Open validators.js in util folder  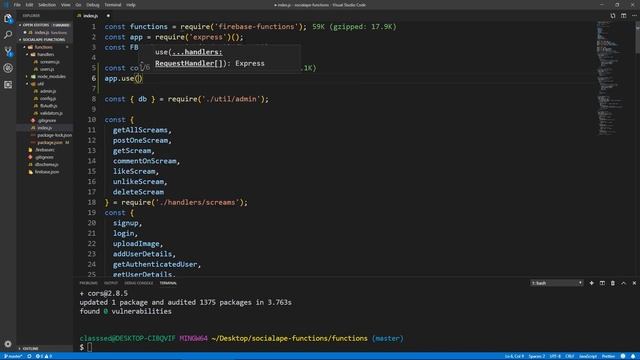51,113
